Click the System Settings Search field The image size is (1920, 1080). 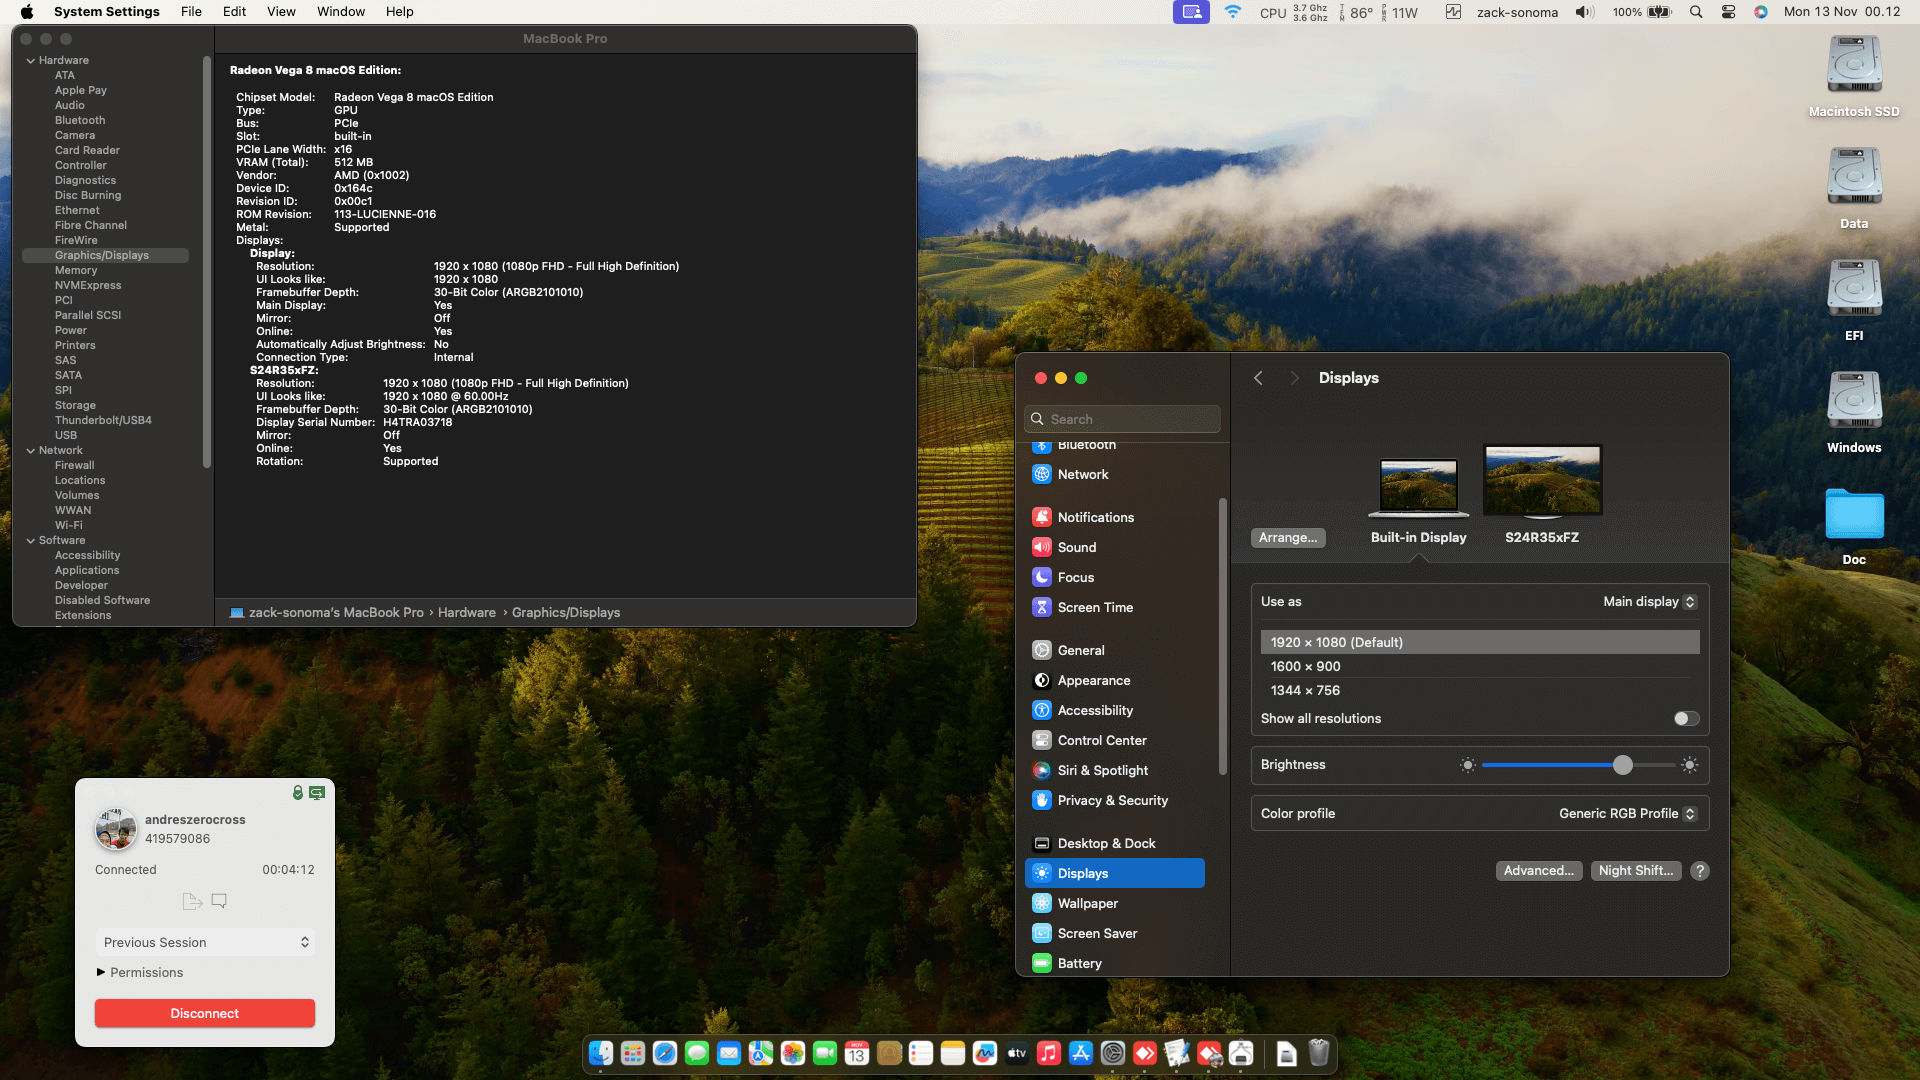click(1122, 419)
